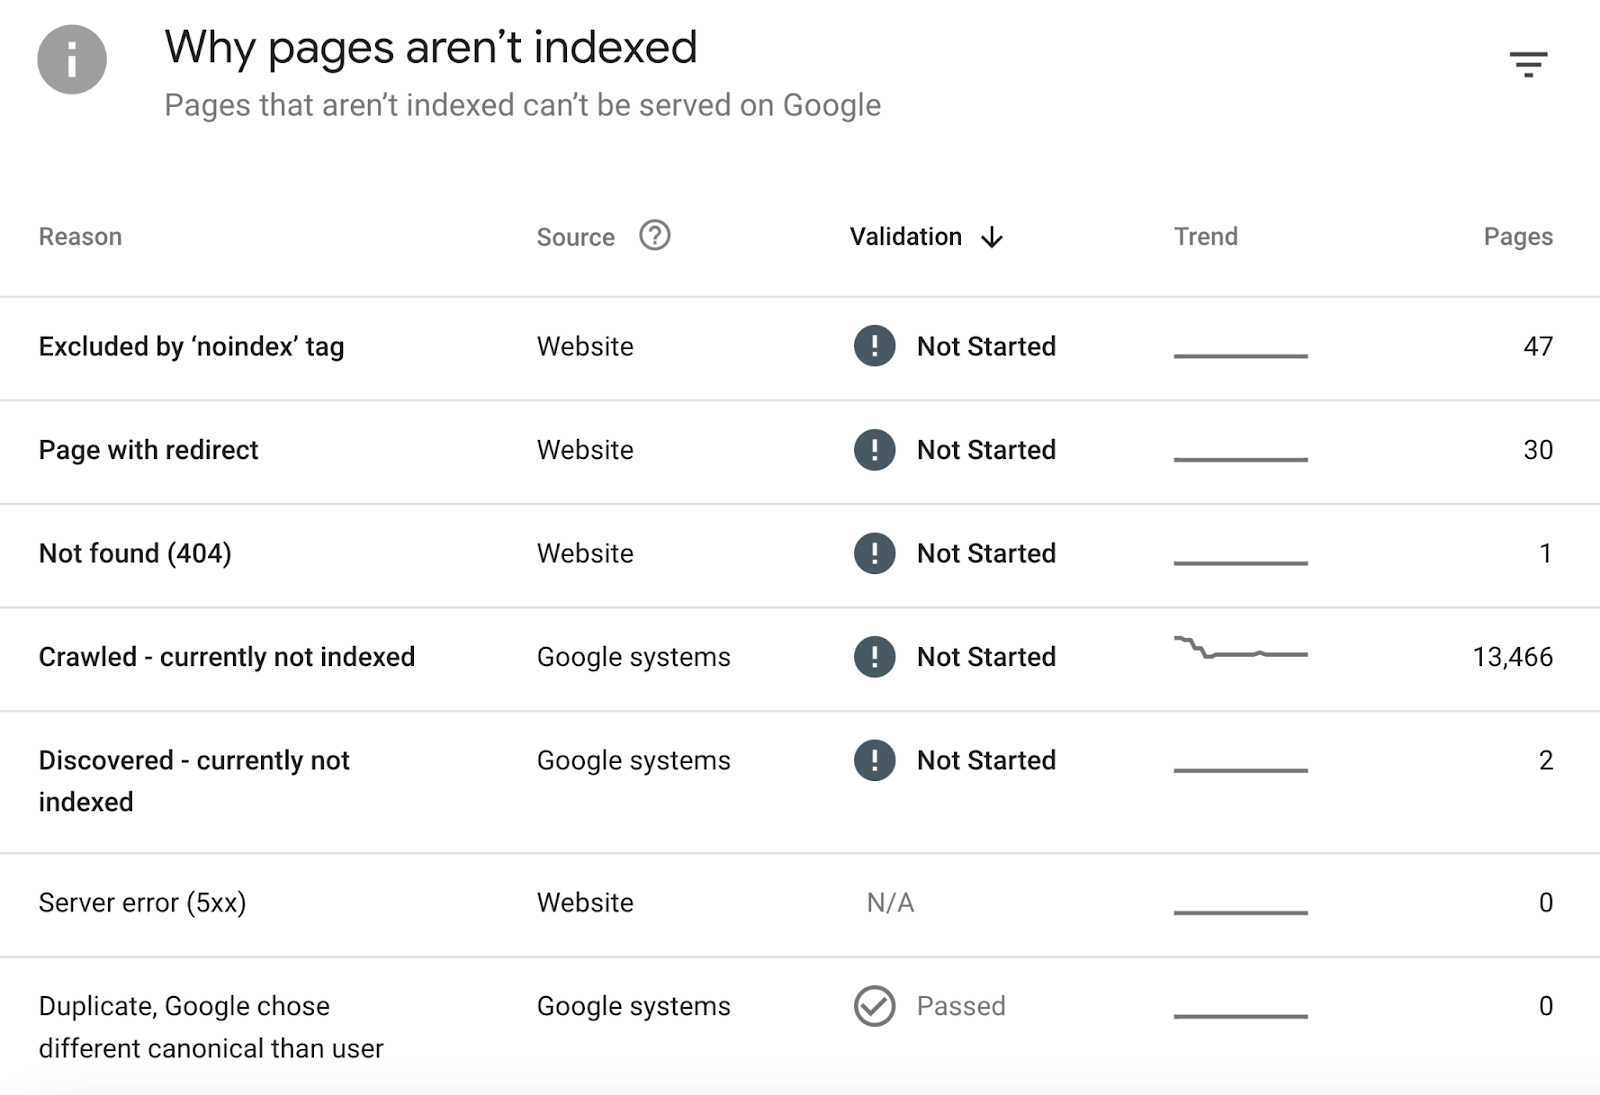The width and height of the screenshot is (1600, 1095).
Task: Sort rows by the Source column header
Action: click(574, 237)
